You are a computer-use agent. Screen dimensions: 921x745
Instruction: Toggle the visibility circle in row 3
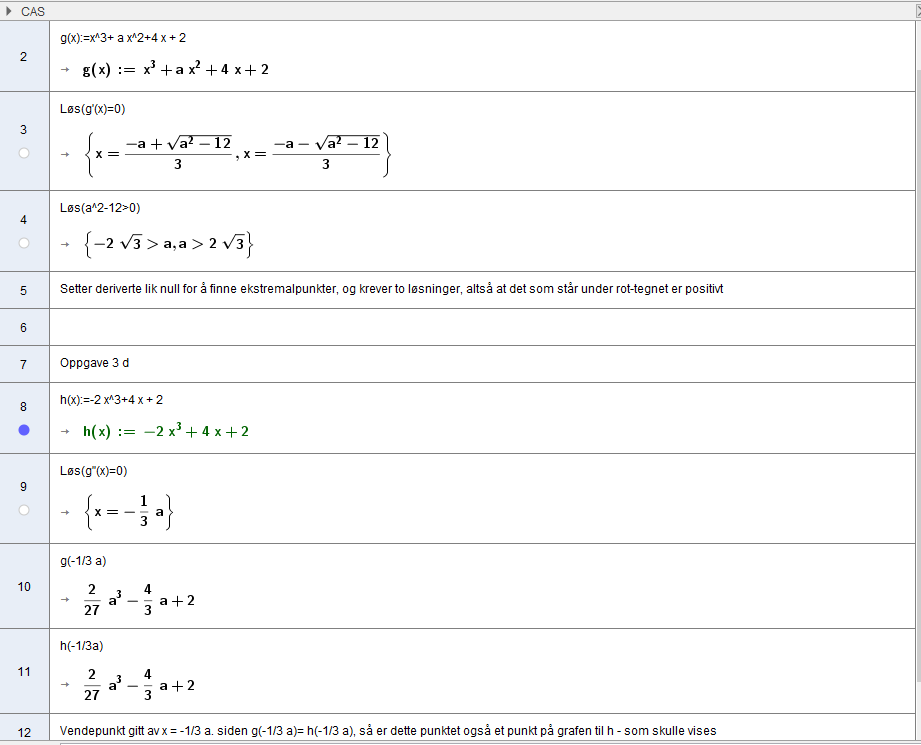[24, 153]
